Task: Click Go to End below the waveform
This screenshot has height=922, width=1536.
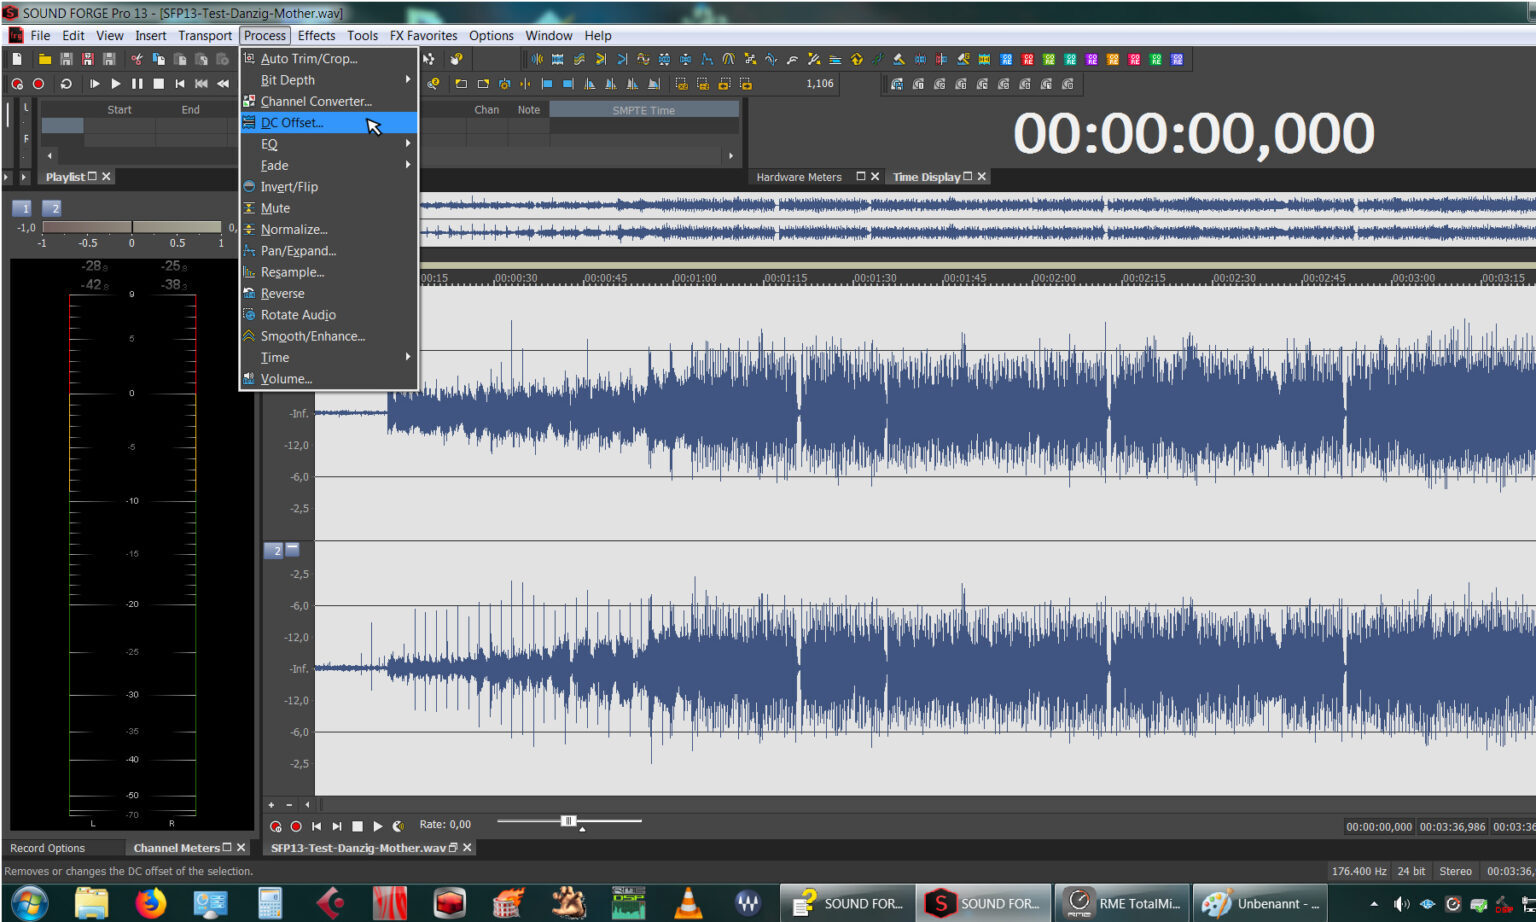Action: click(337, 826)
